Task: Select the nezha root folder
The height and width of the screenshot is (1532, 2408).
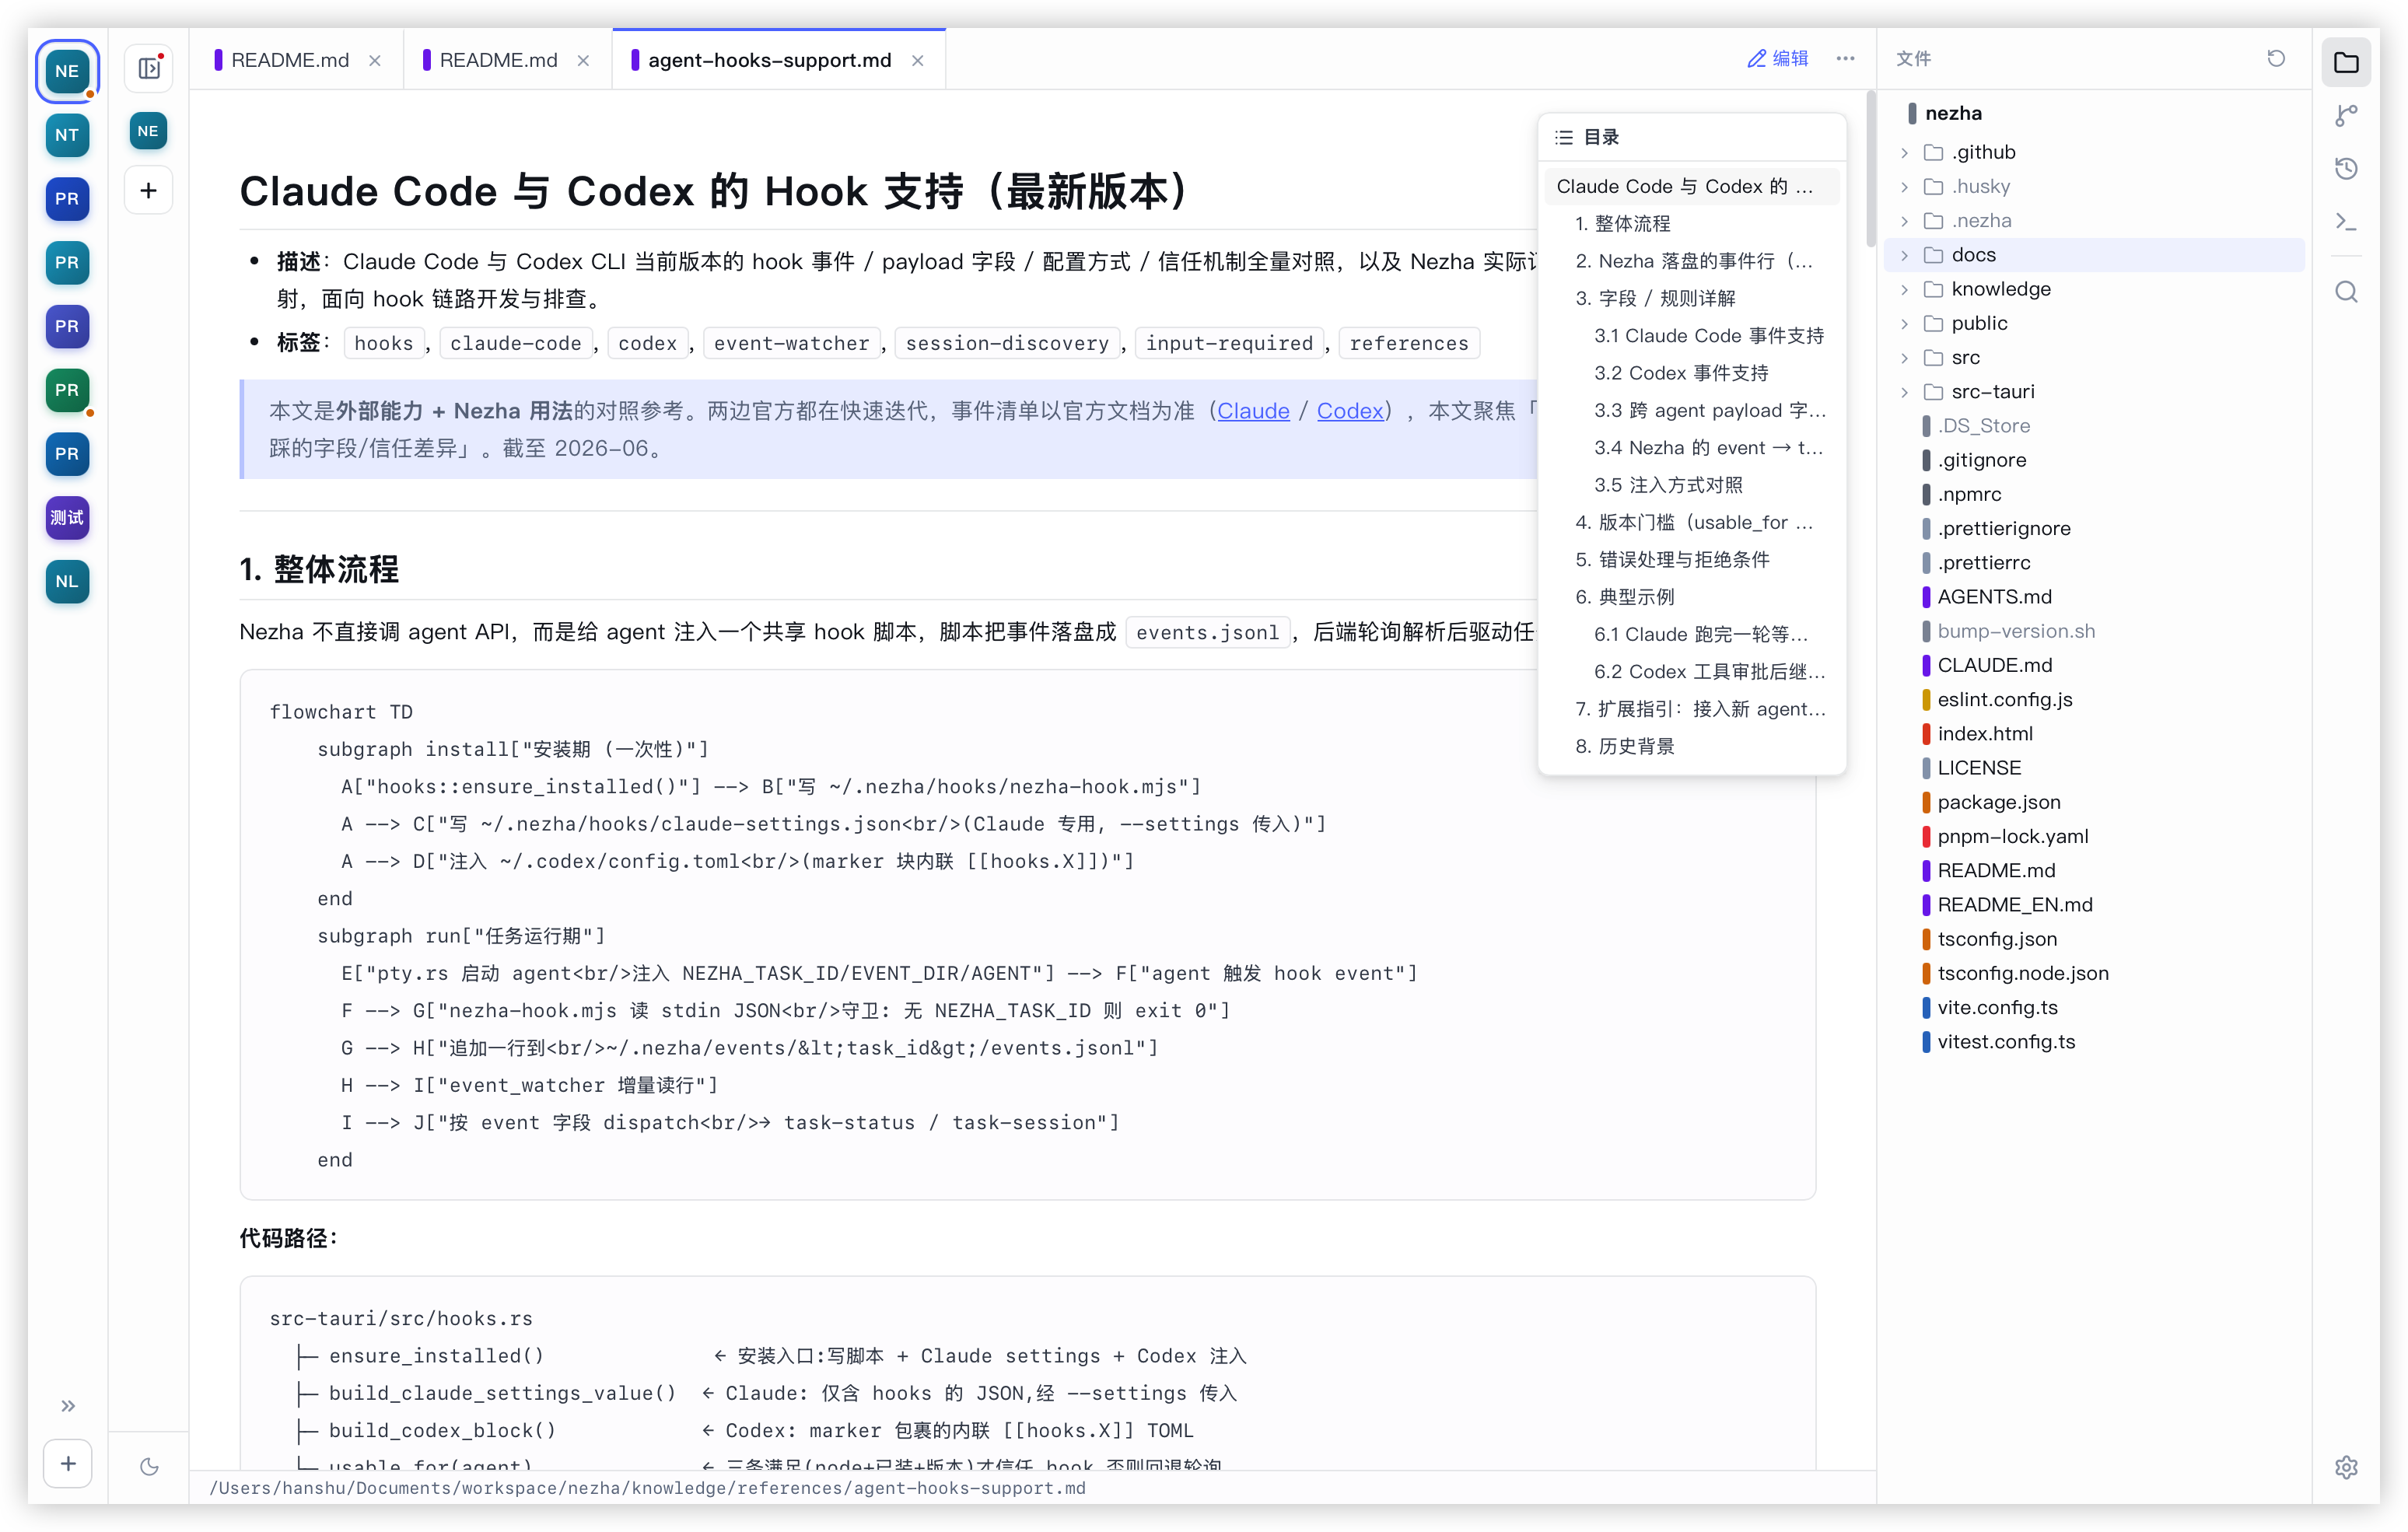Action: pos(2094,113)
